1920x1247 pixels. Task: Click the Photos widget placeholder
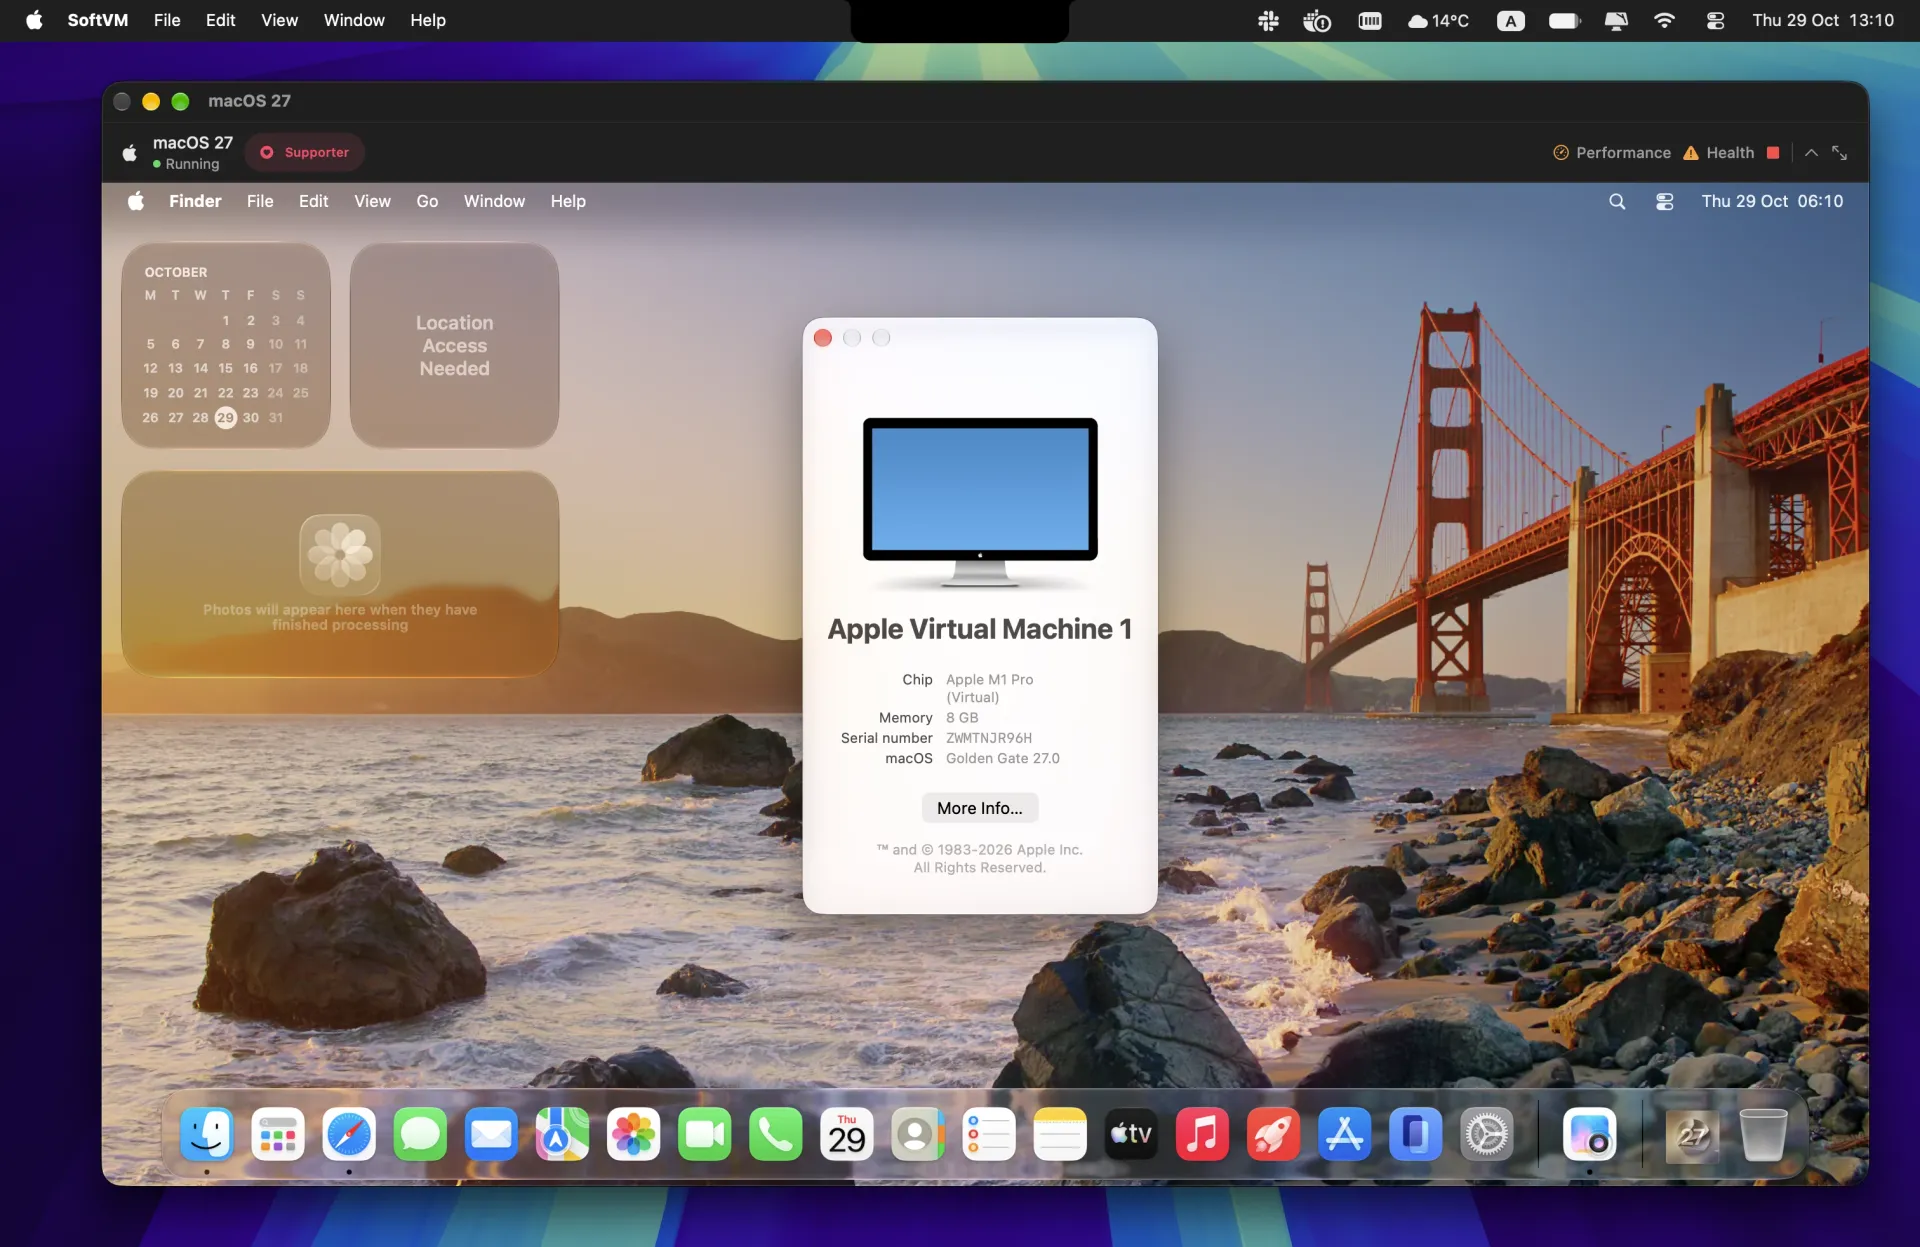click(340, 574)
